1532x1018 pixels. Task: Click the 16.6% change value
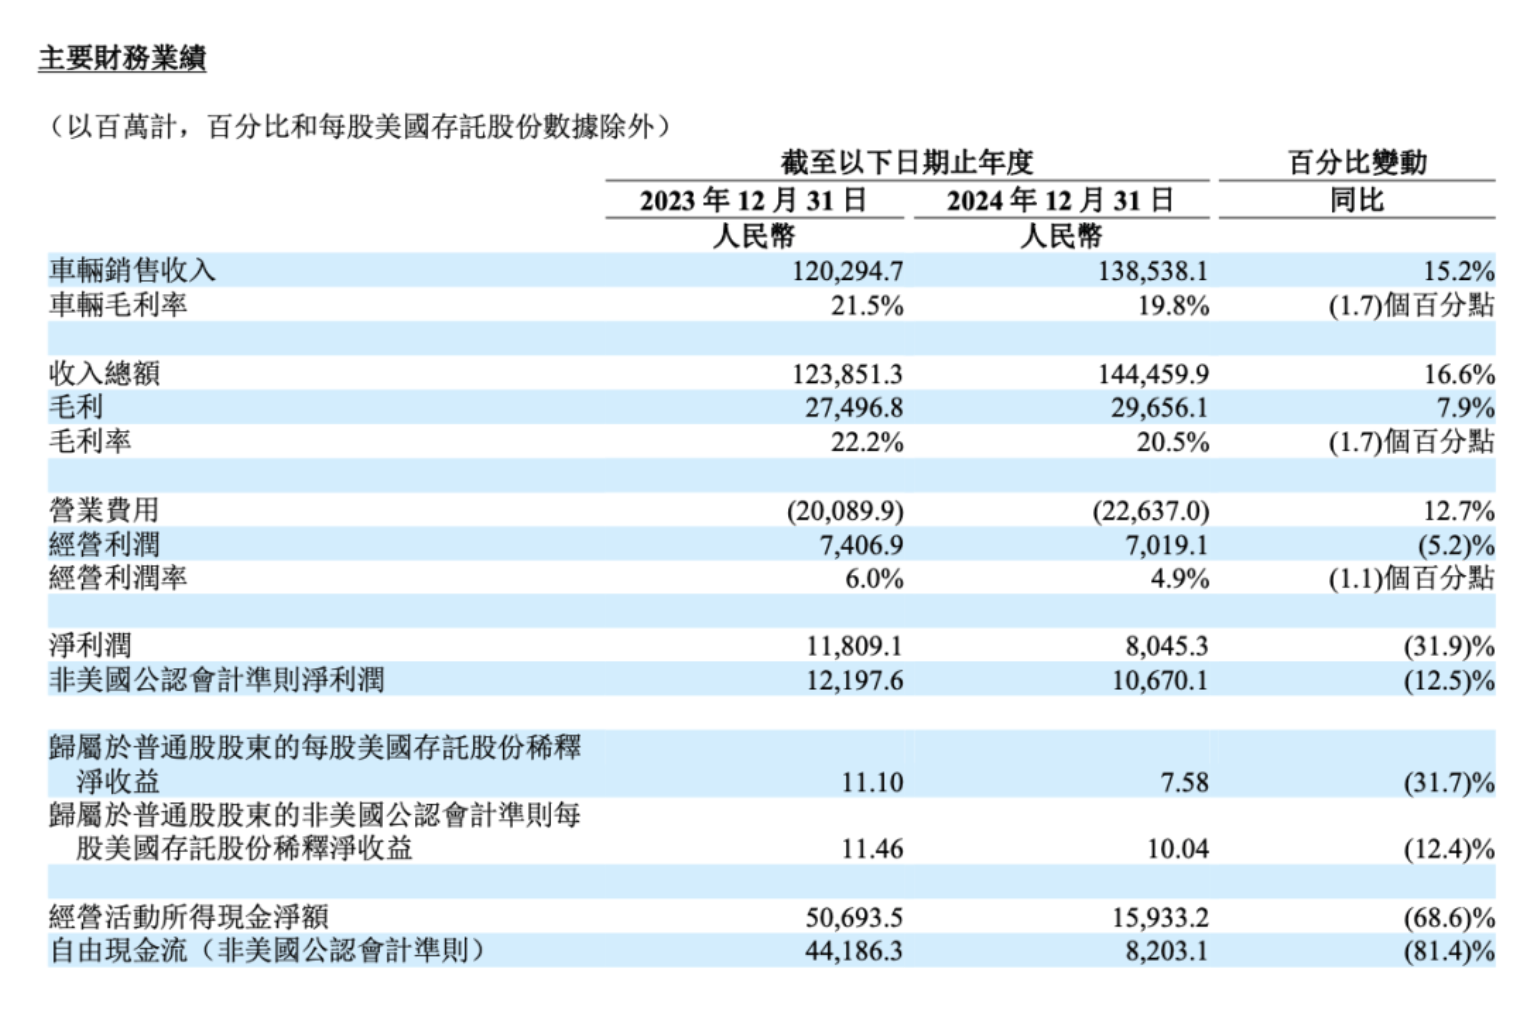1459,374
